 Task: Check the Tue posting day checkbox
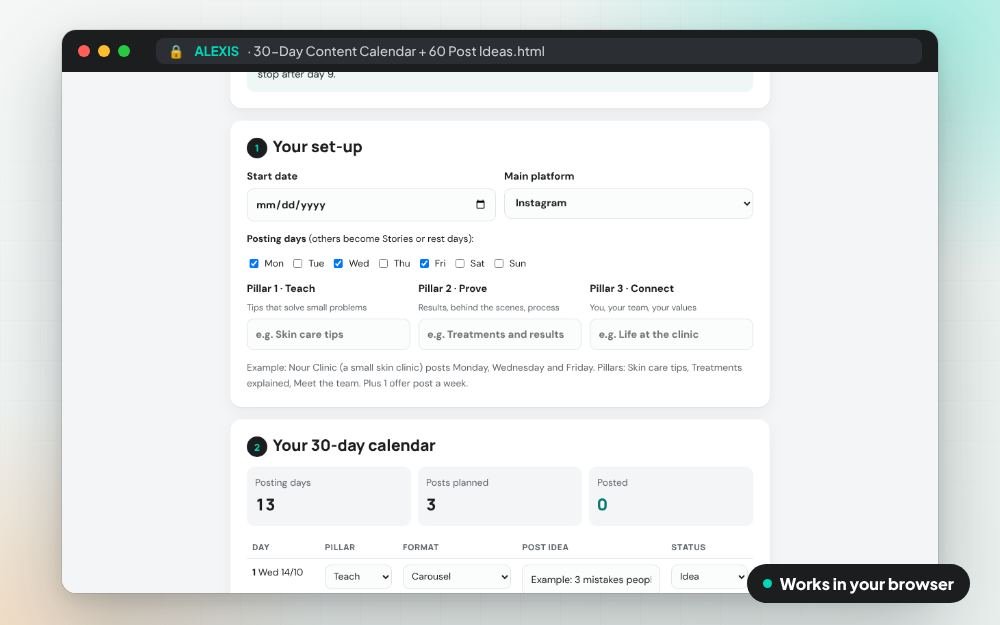297,263
